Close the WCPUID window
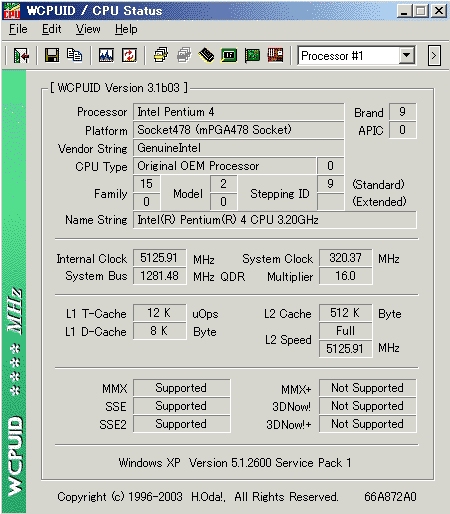This screenshot has width=450, height=514. click(x=439, y=11)
